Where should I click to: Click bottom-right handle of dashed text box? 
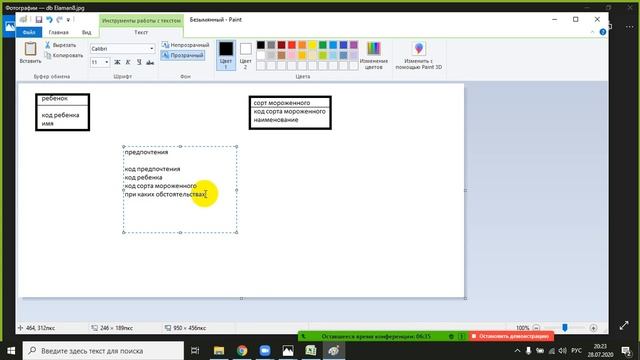click(x=237, y=233)
